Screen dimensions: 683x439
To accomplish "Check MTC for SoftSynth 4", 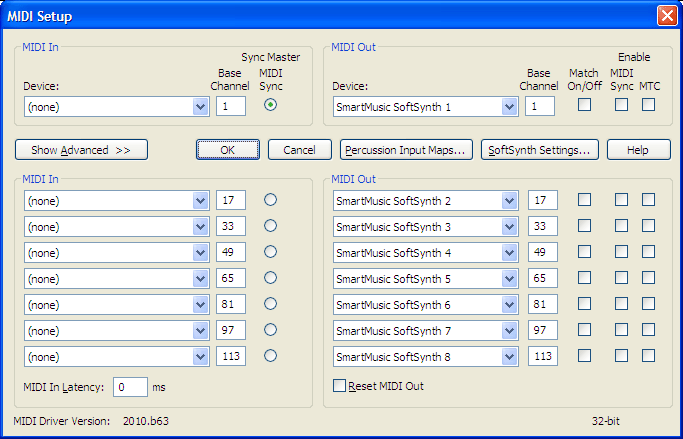I will tap(649, 252).
